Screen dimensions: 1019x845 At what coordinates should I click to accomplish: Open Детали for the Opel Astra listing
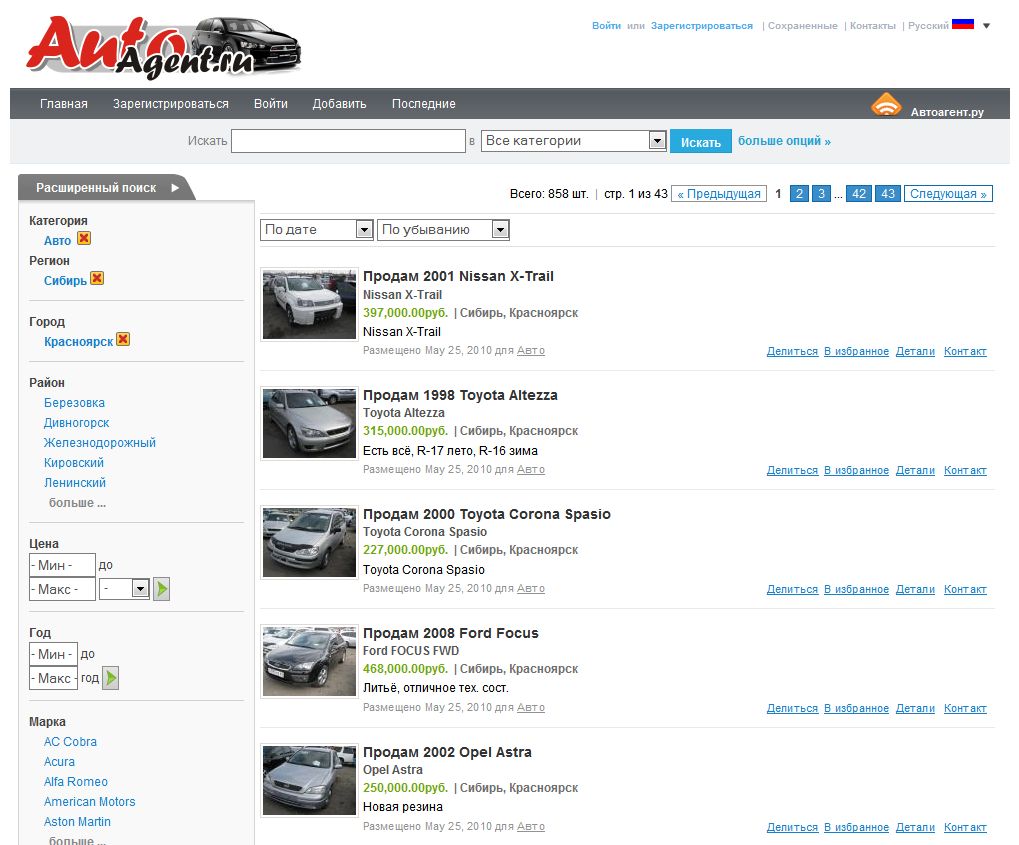click(x=915, y=827)
